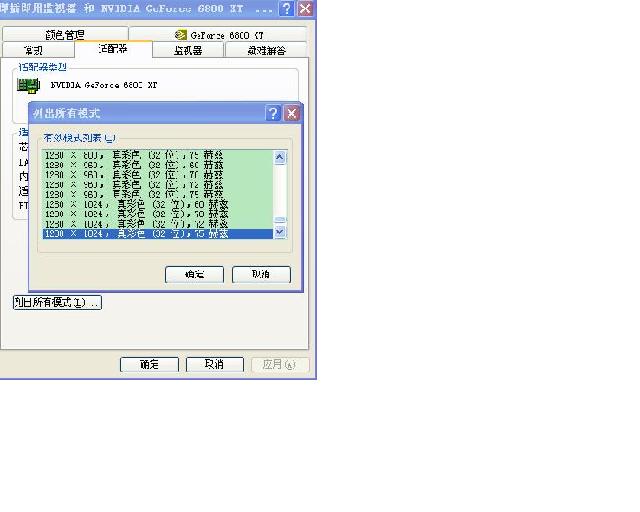Click the mode list scrollbar thumb
This screenshot has width=640, height=512.
(280, 219)
